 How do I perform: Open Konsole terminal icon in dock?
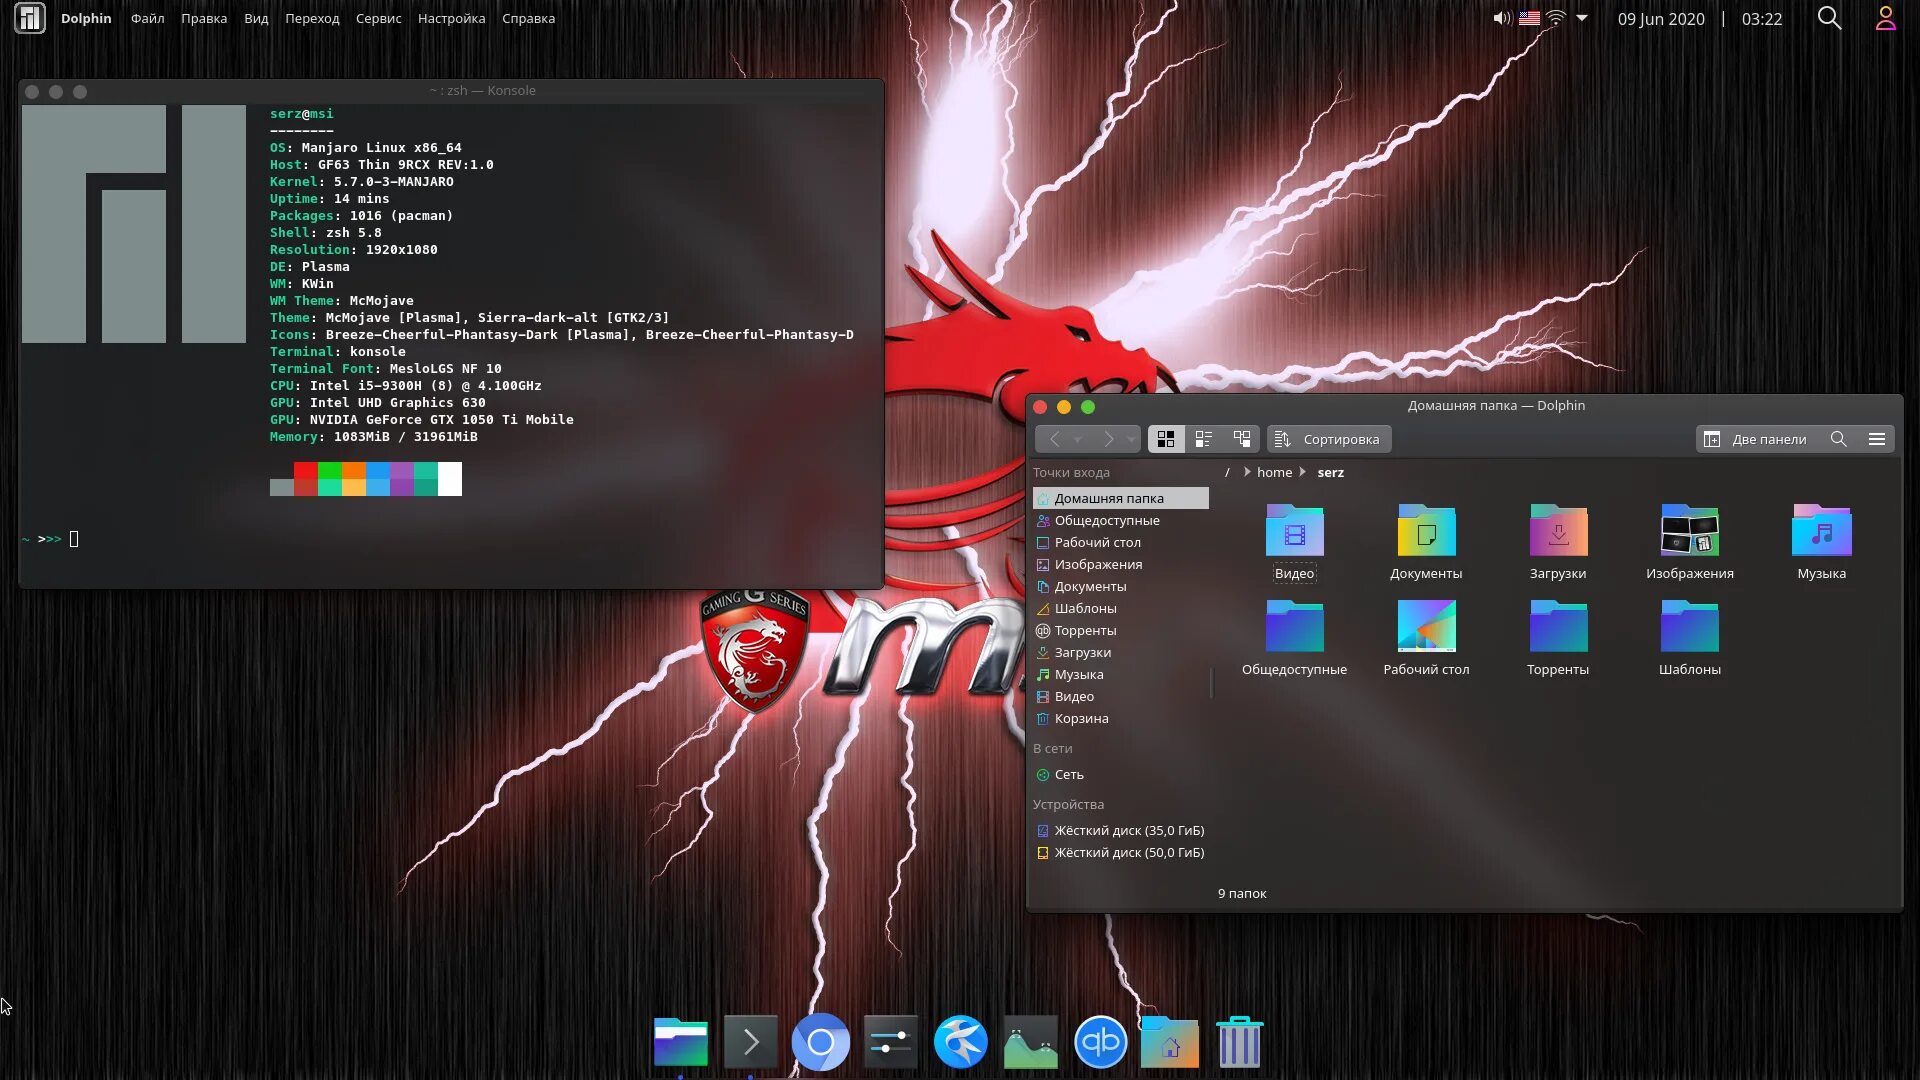click(750, 1042)
